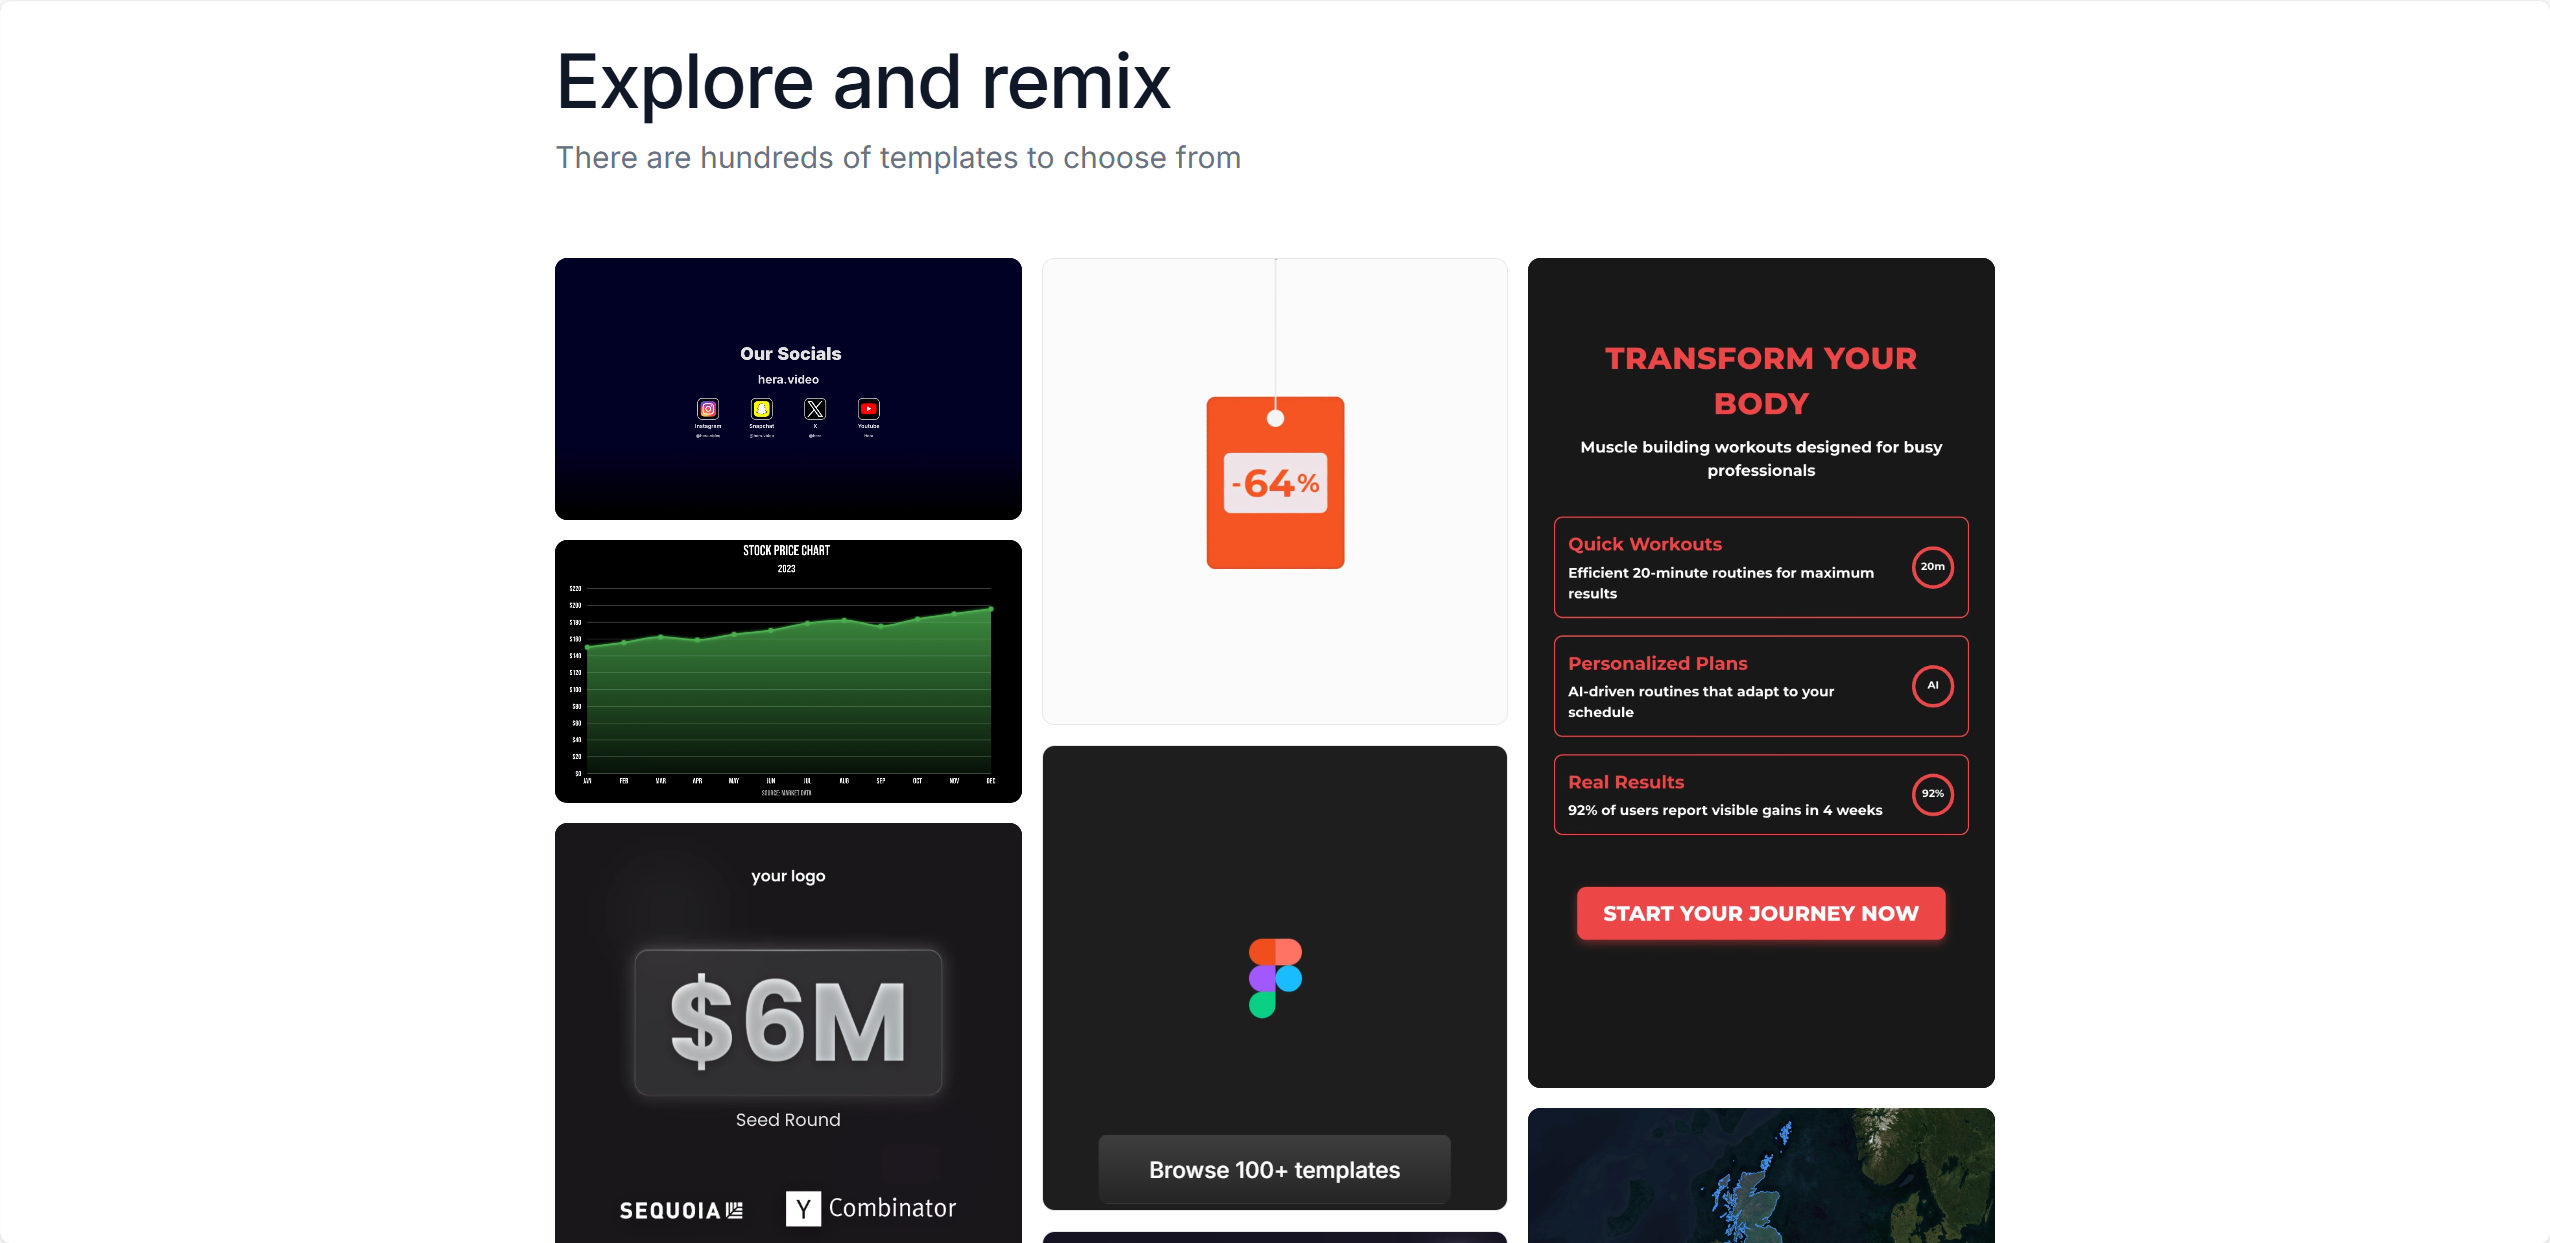Screen dimensions: 2550x1243
Task: Click the Sequoia logo
Action: click(x=681, y=1210)
